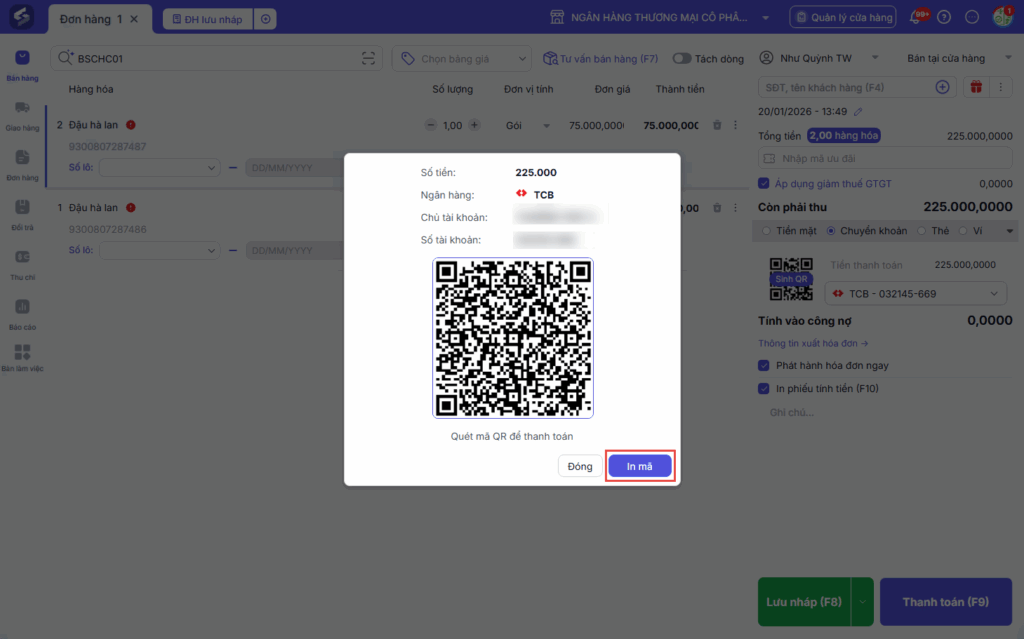
Task: Delete row 2 Đậu hà lan item
Action: coord(717,125)
